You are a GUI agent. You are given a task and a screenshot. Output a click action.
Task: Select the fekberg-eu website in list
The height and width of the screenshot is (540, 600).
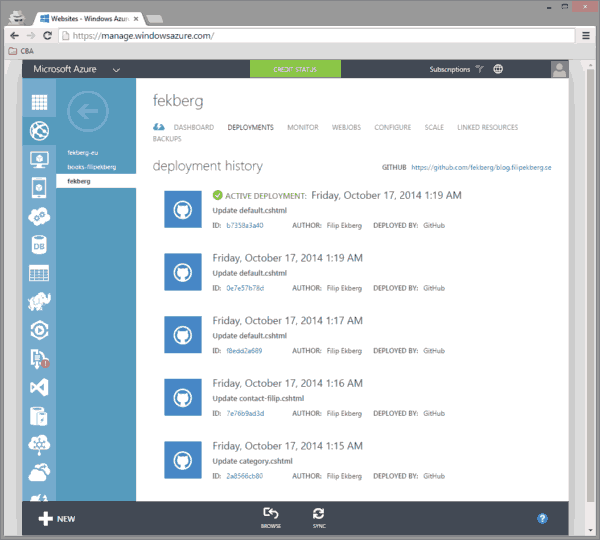click(84, 153)
